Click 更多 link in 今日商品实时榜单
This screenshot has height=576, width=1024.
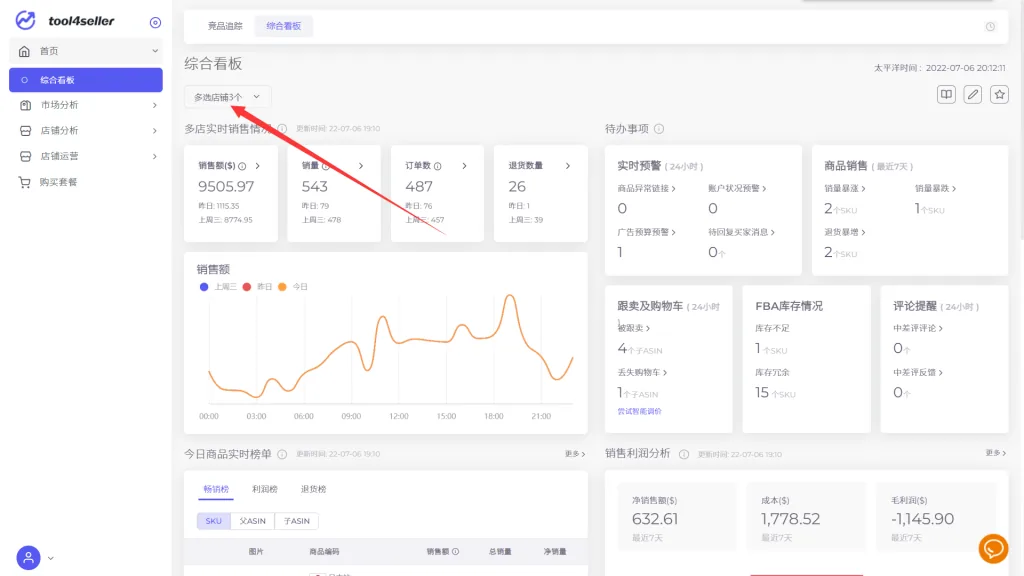575,454
